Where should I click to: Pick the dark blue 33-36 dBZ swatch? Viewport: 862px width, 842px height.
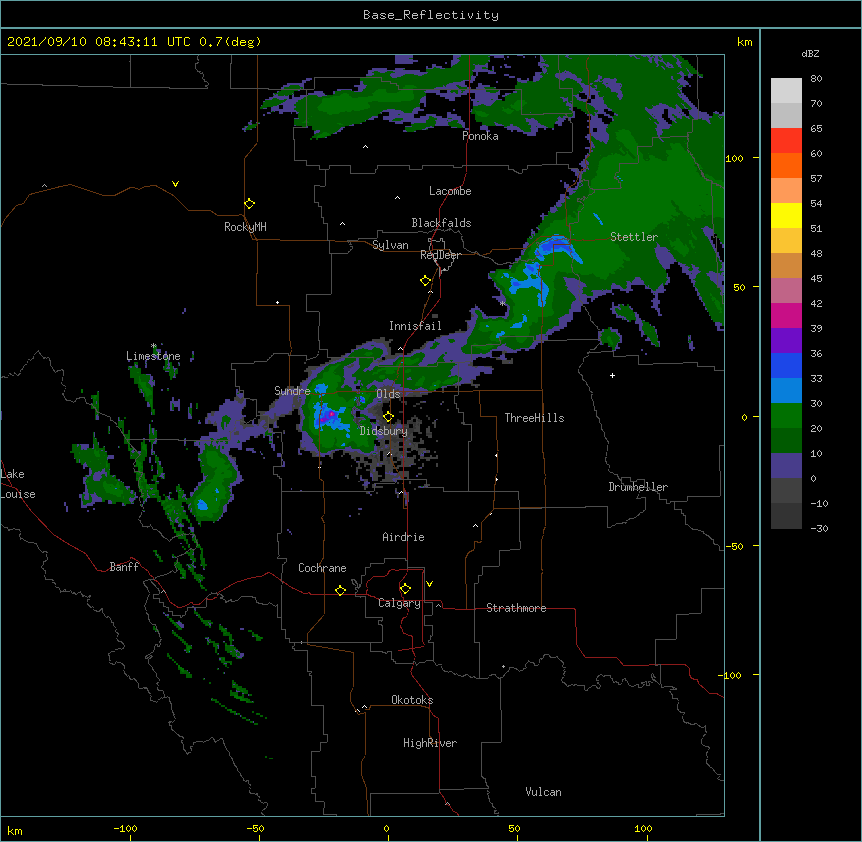pos(786,365)
